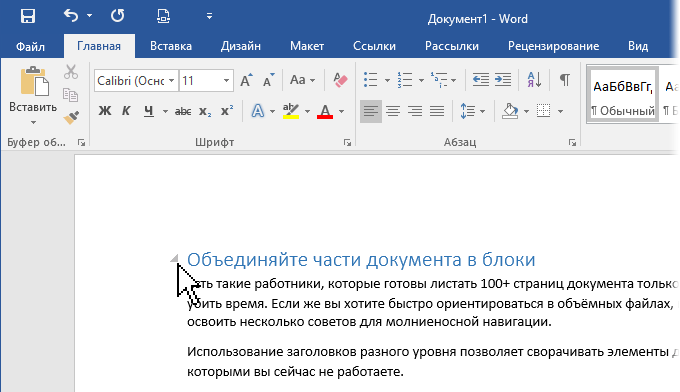
Task: Sort text with the А-Я sort icon
Action: click(x=534, y=80)
